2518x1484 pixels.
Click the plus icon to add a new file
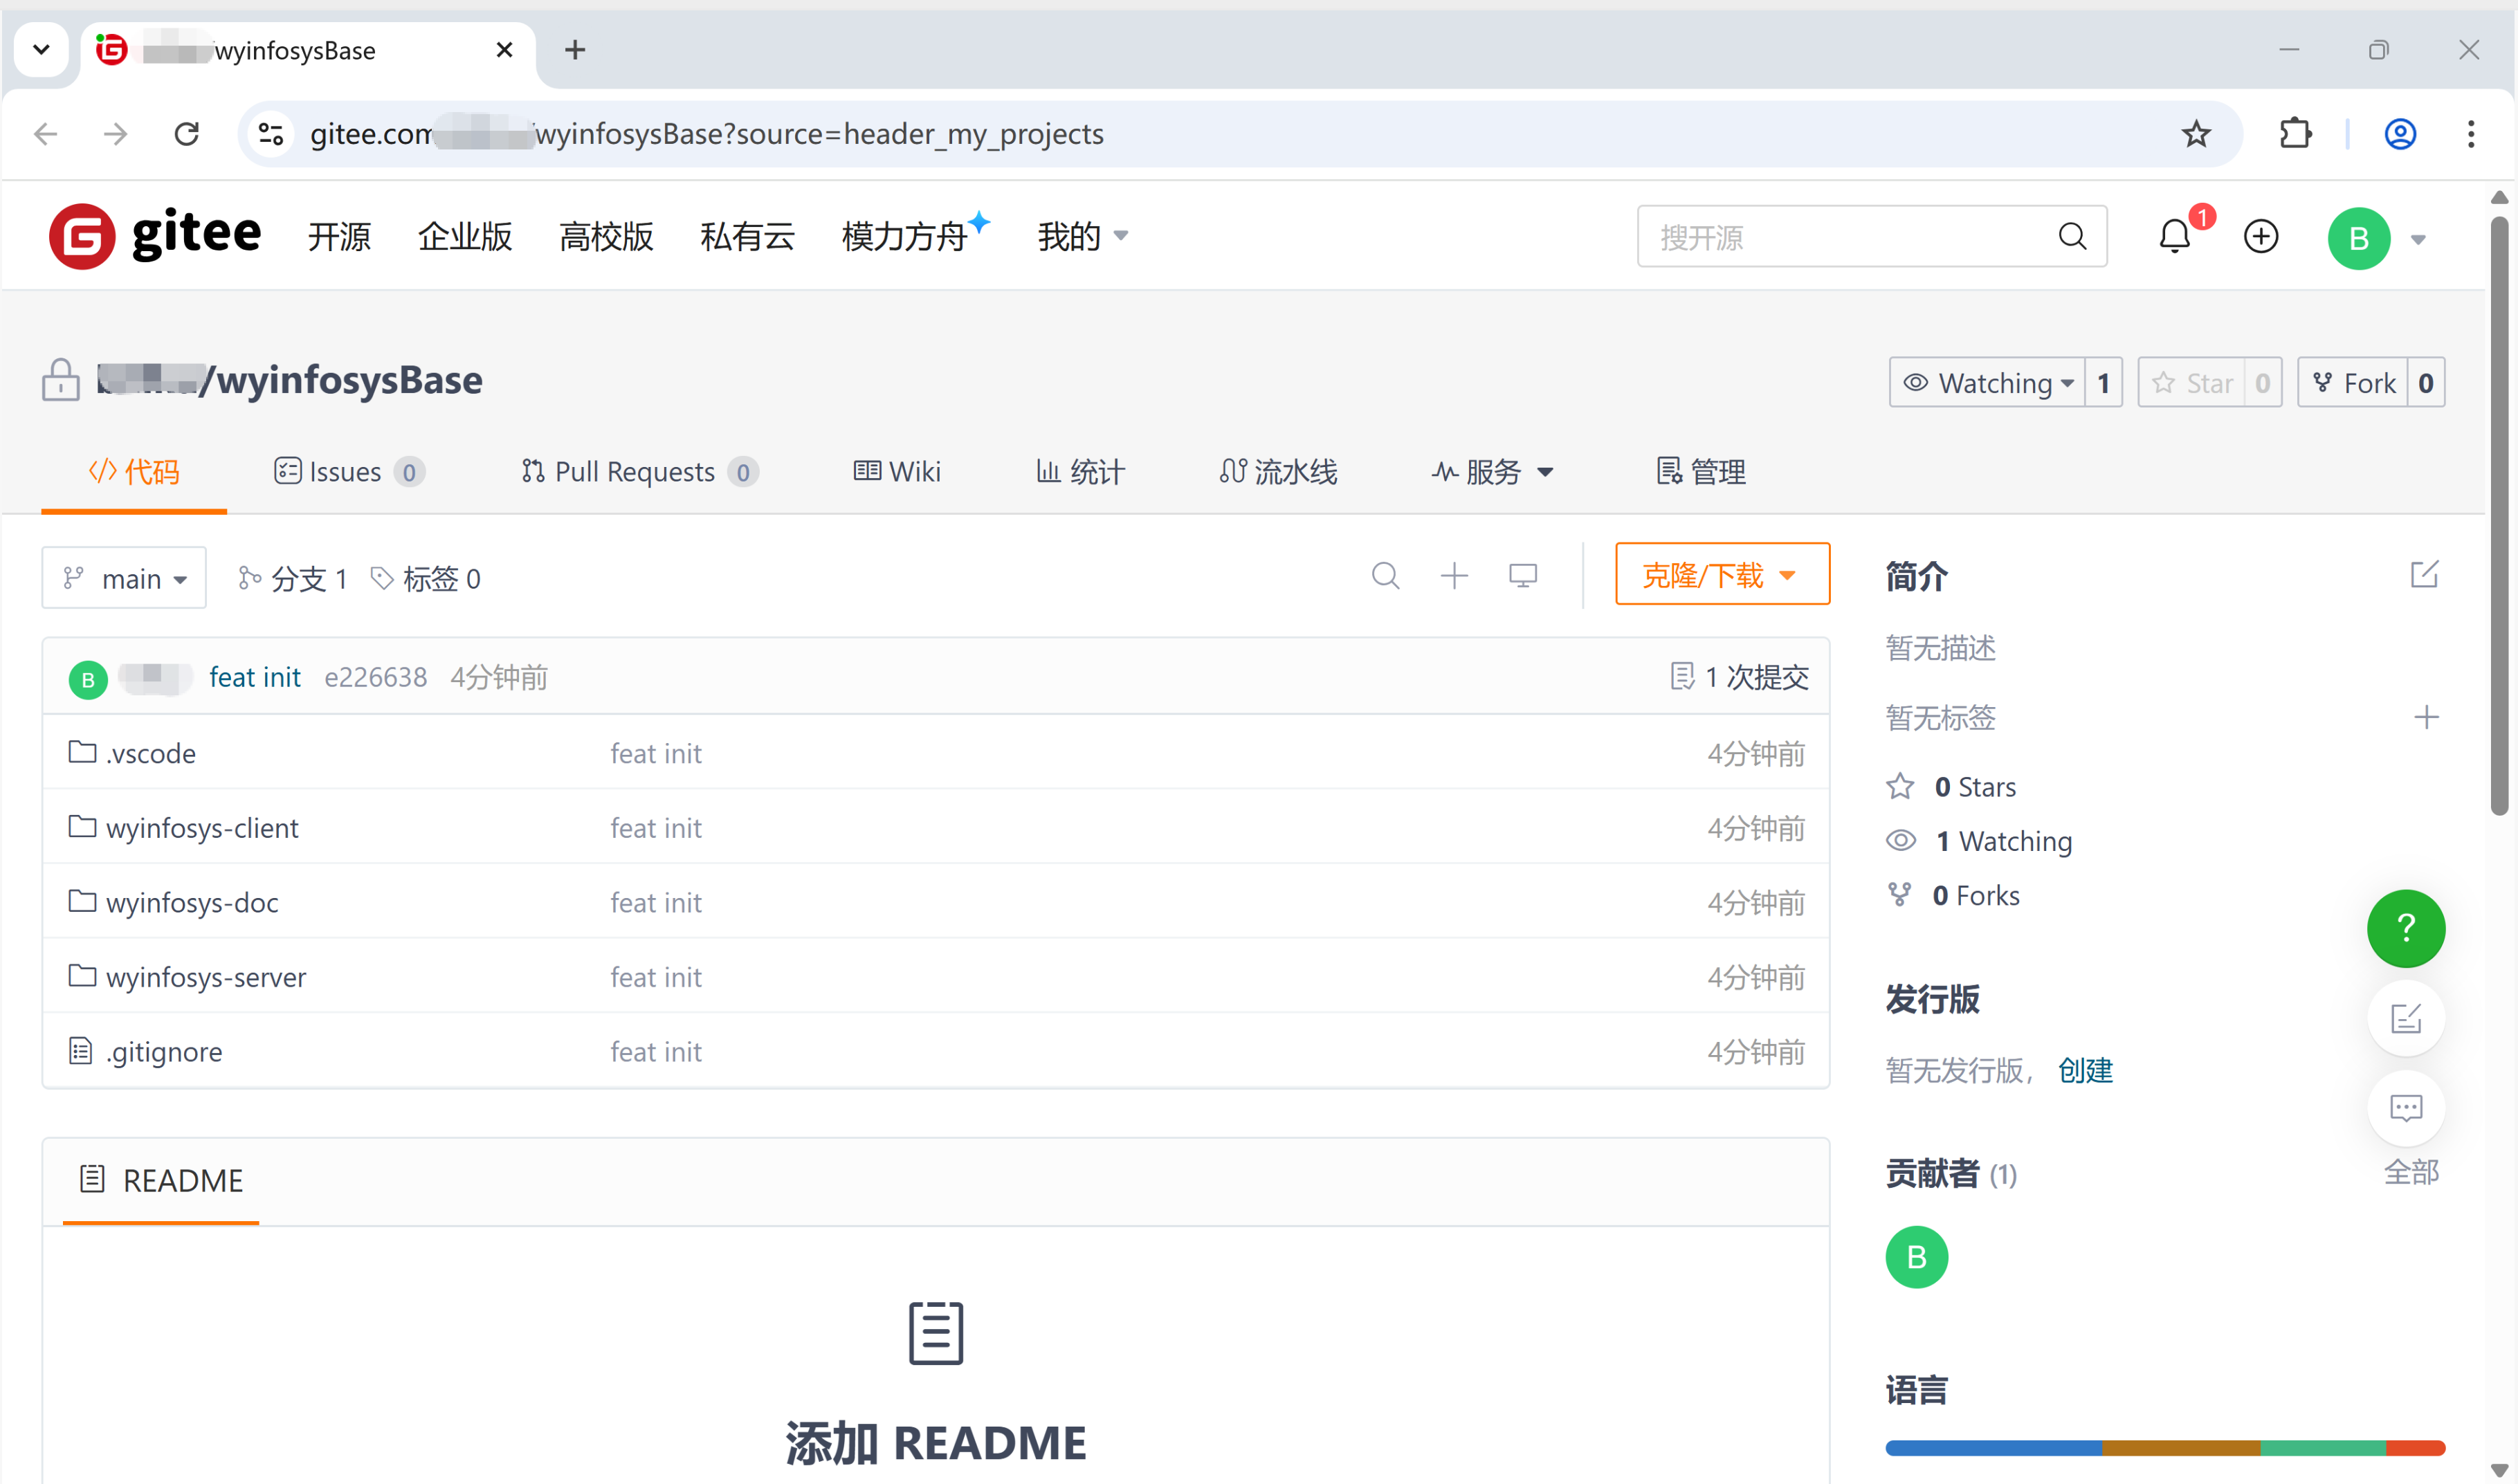tap(1454, 576)
